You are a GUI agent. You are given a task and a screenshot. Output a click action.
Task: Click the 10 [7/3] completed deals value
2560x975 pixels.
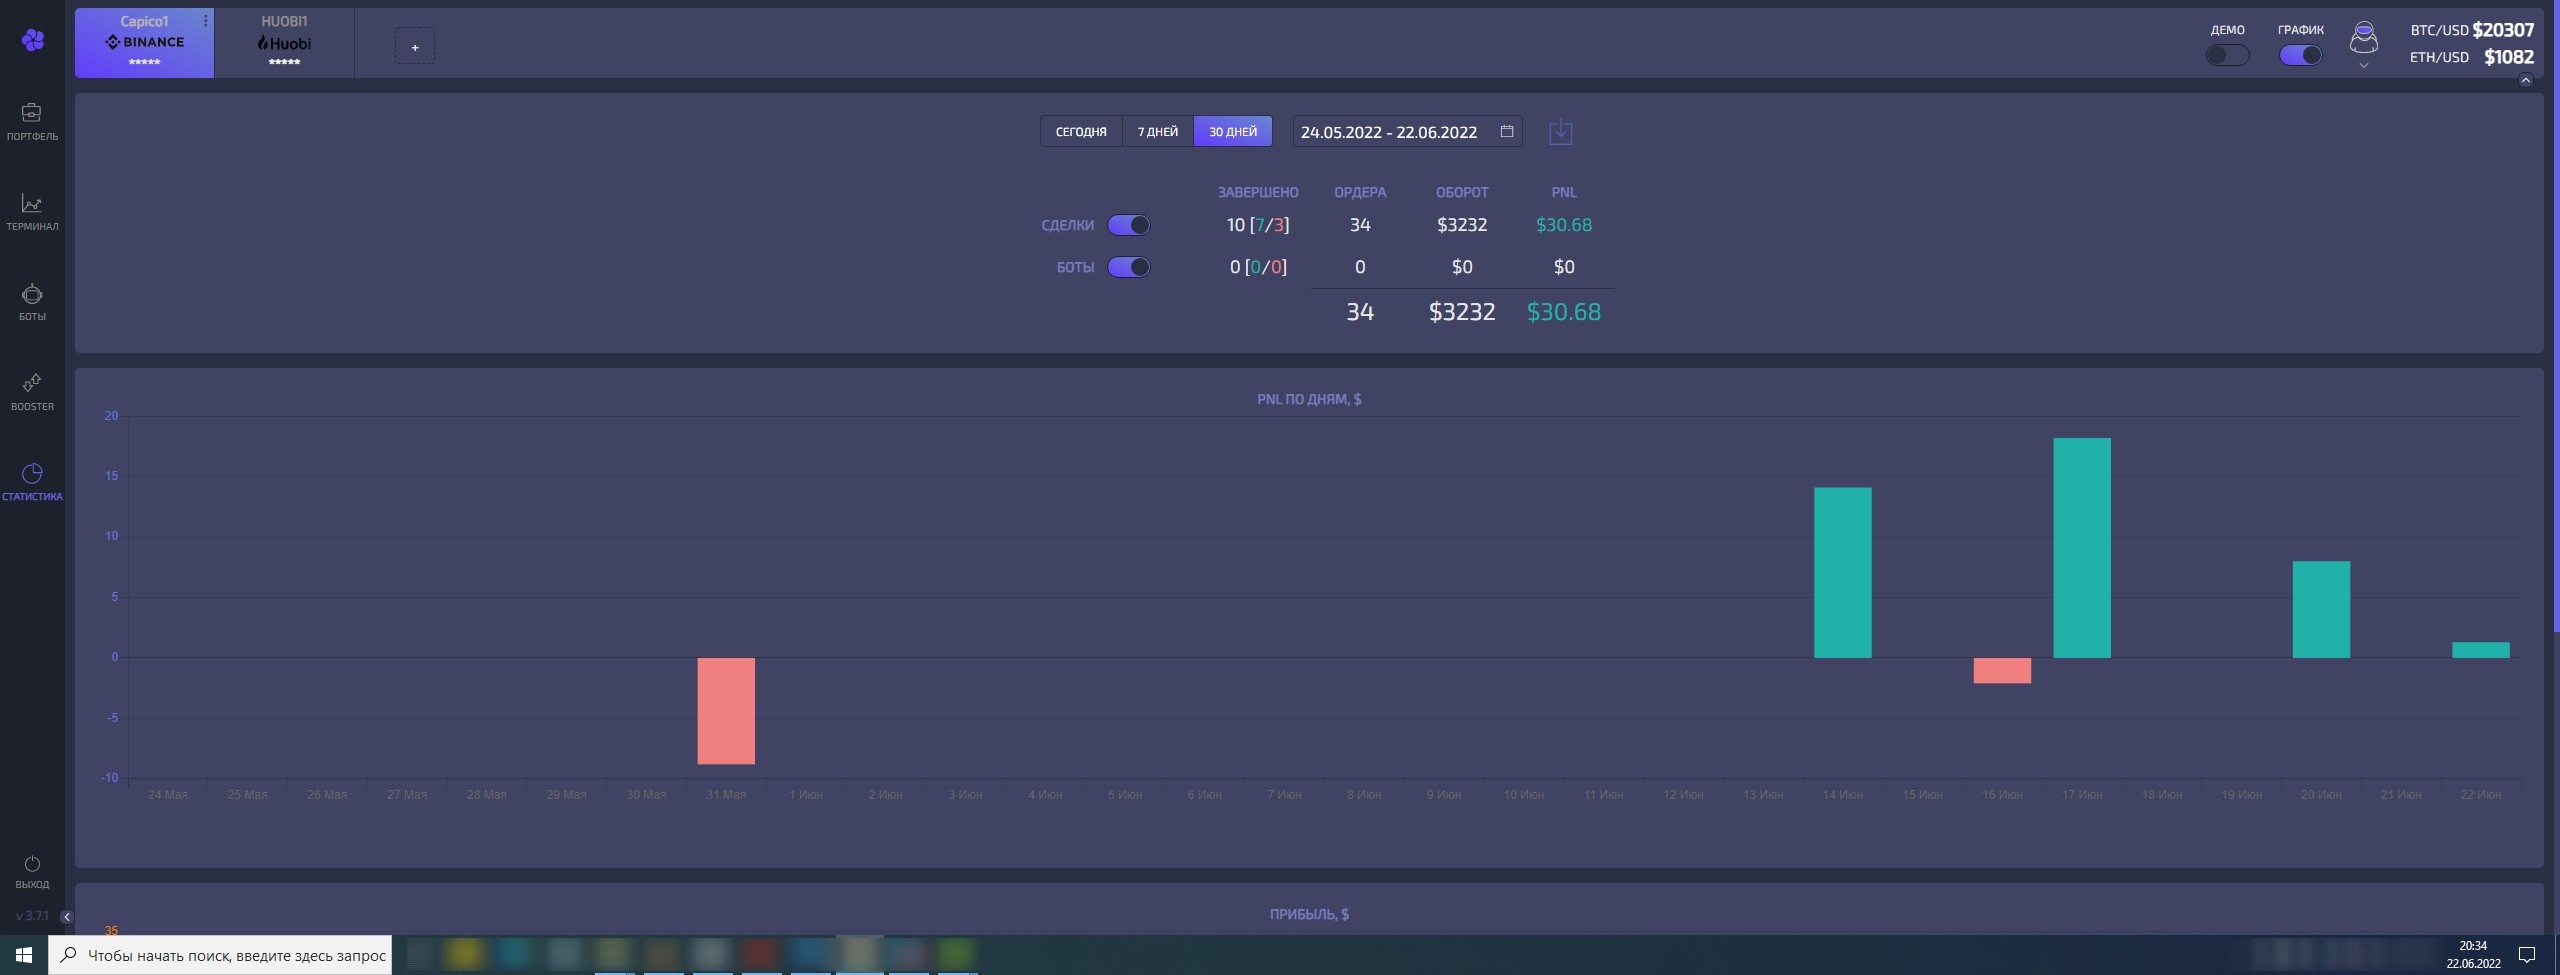(1258, 225)
